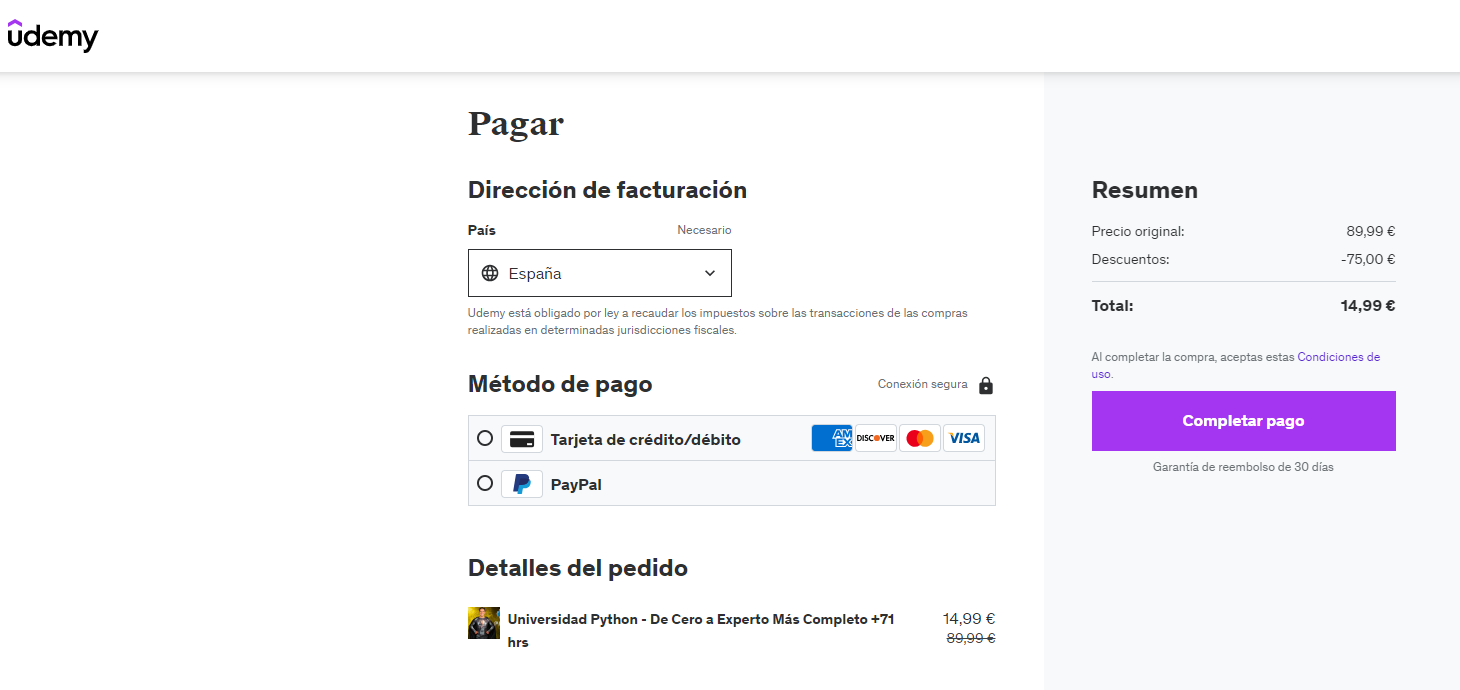Viewport: 1460px width, 690px height.
Task: Click the Total 14,99 € amount
Action: (x=1368, y=306)
